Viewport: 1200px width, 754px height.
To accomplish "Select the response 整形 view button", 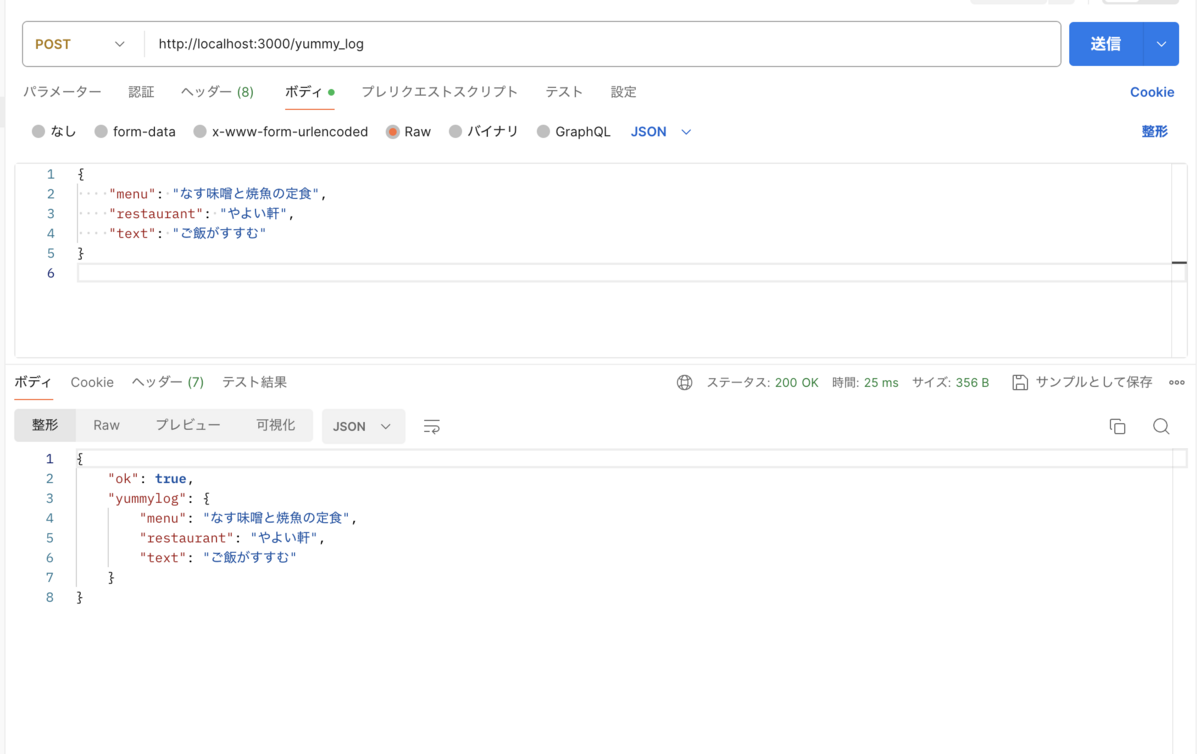I will 45,426.
